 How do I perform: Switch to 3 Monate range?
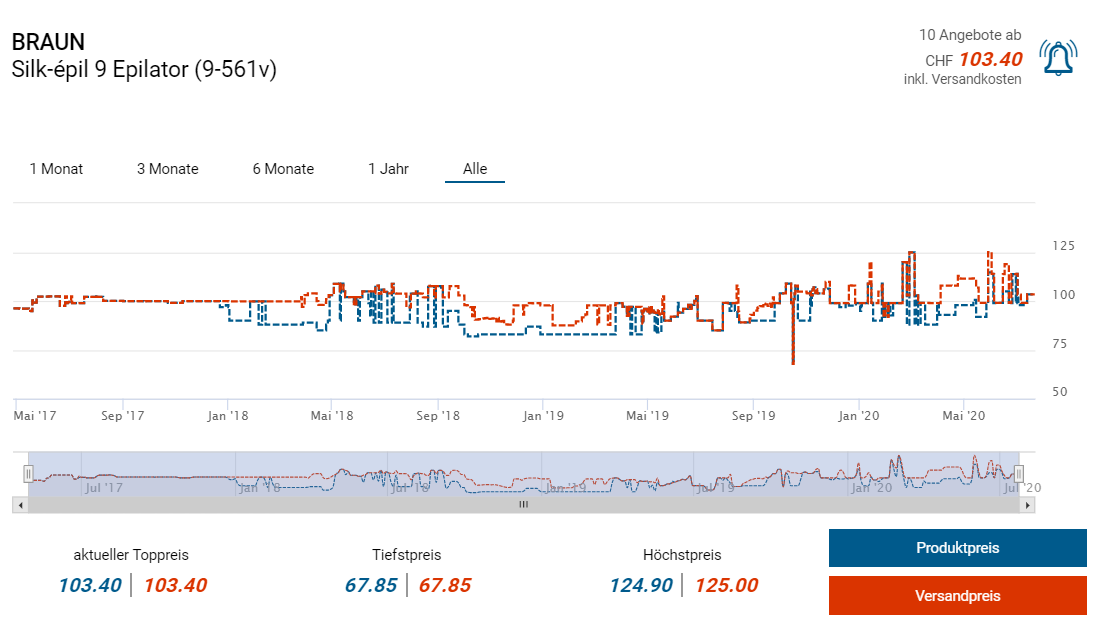(x=168, y=169)
